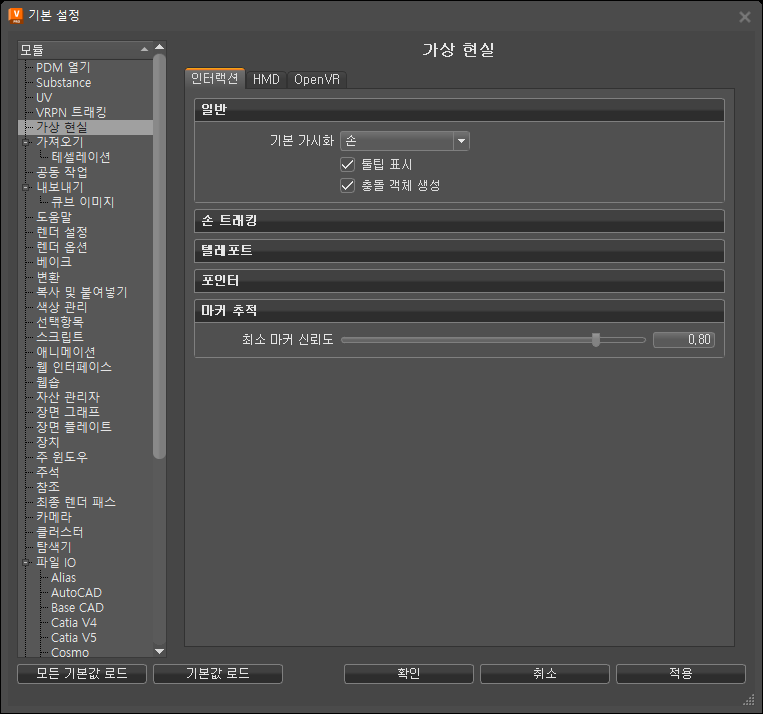This screenshot has width=763, height=714.
Task: Select 도움말 module
Action: pyautogui.click(x=54, y=218)
